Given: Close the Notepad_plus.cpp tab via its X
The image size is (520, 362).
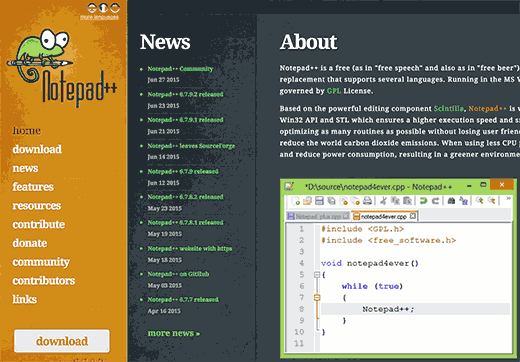Looking at the screenshot, I should click(x=346, y=216).
